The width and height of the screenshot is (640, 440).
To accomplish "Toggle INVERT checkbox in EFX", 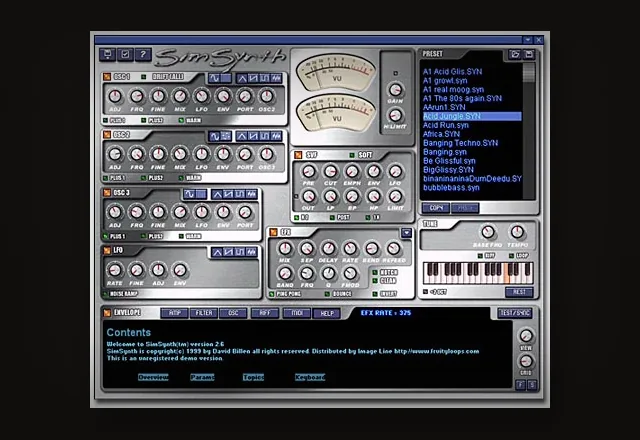I will (375, 294).
